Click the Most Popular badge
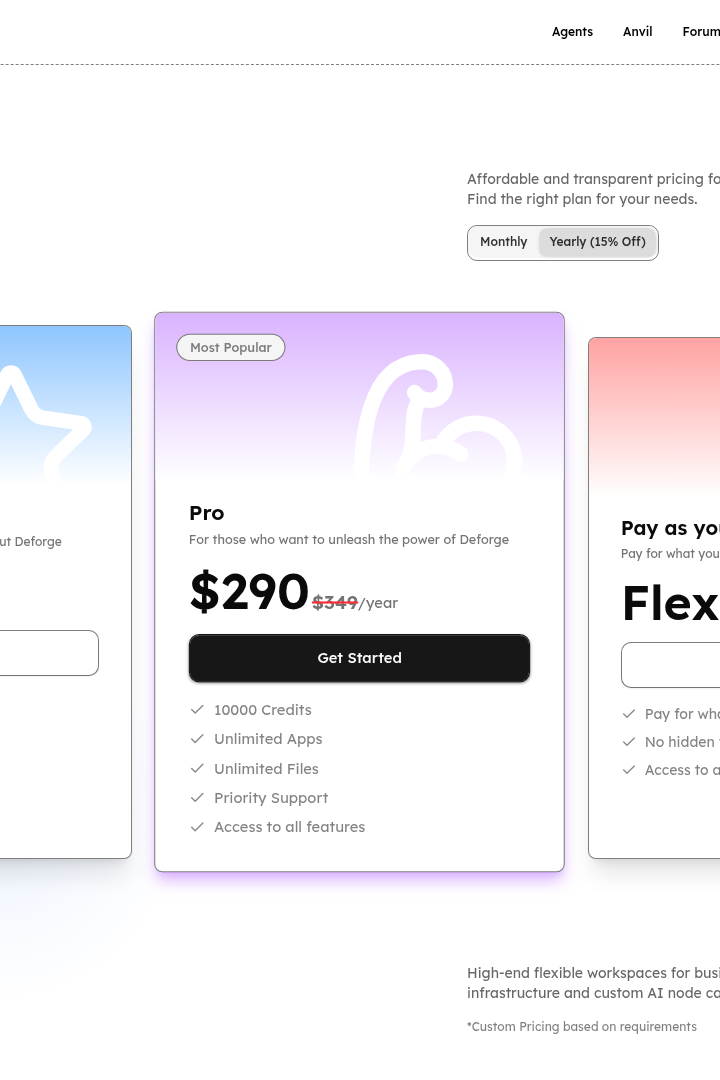This screenshot has height=1080, width=720. tap(231, 347)
